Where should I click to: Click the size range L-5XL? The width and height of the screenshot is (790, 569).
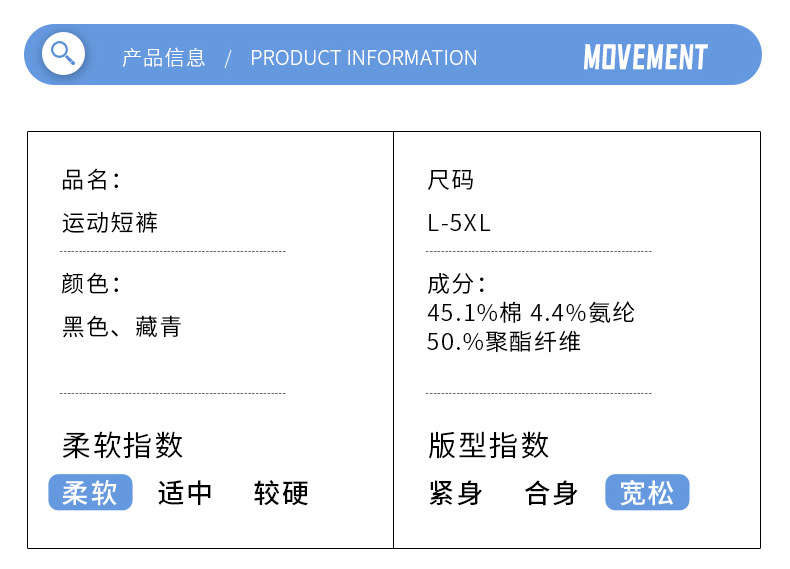459,222
